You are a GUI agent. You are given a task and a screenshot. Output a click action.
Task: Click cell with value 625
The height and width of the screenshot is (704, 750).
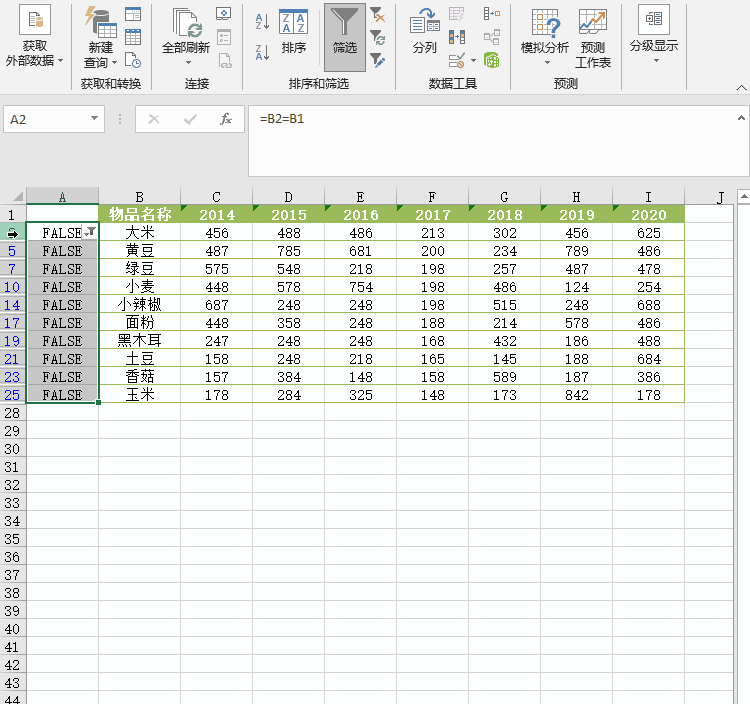pyautogui.click(x=649, y=232)
